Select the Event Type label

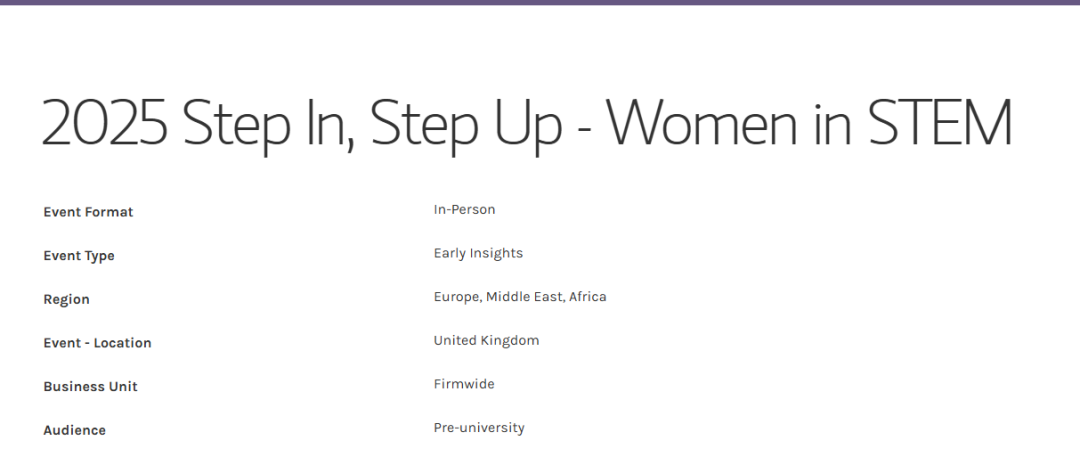79,256
